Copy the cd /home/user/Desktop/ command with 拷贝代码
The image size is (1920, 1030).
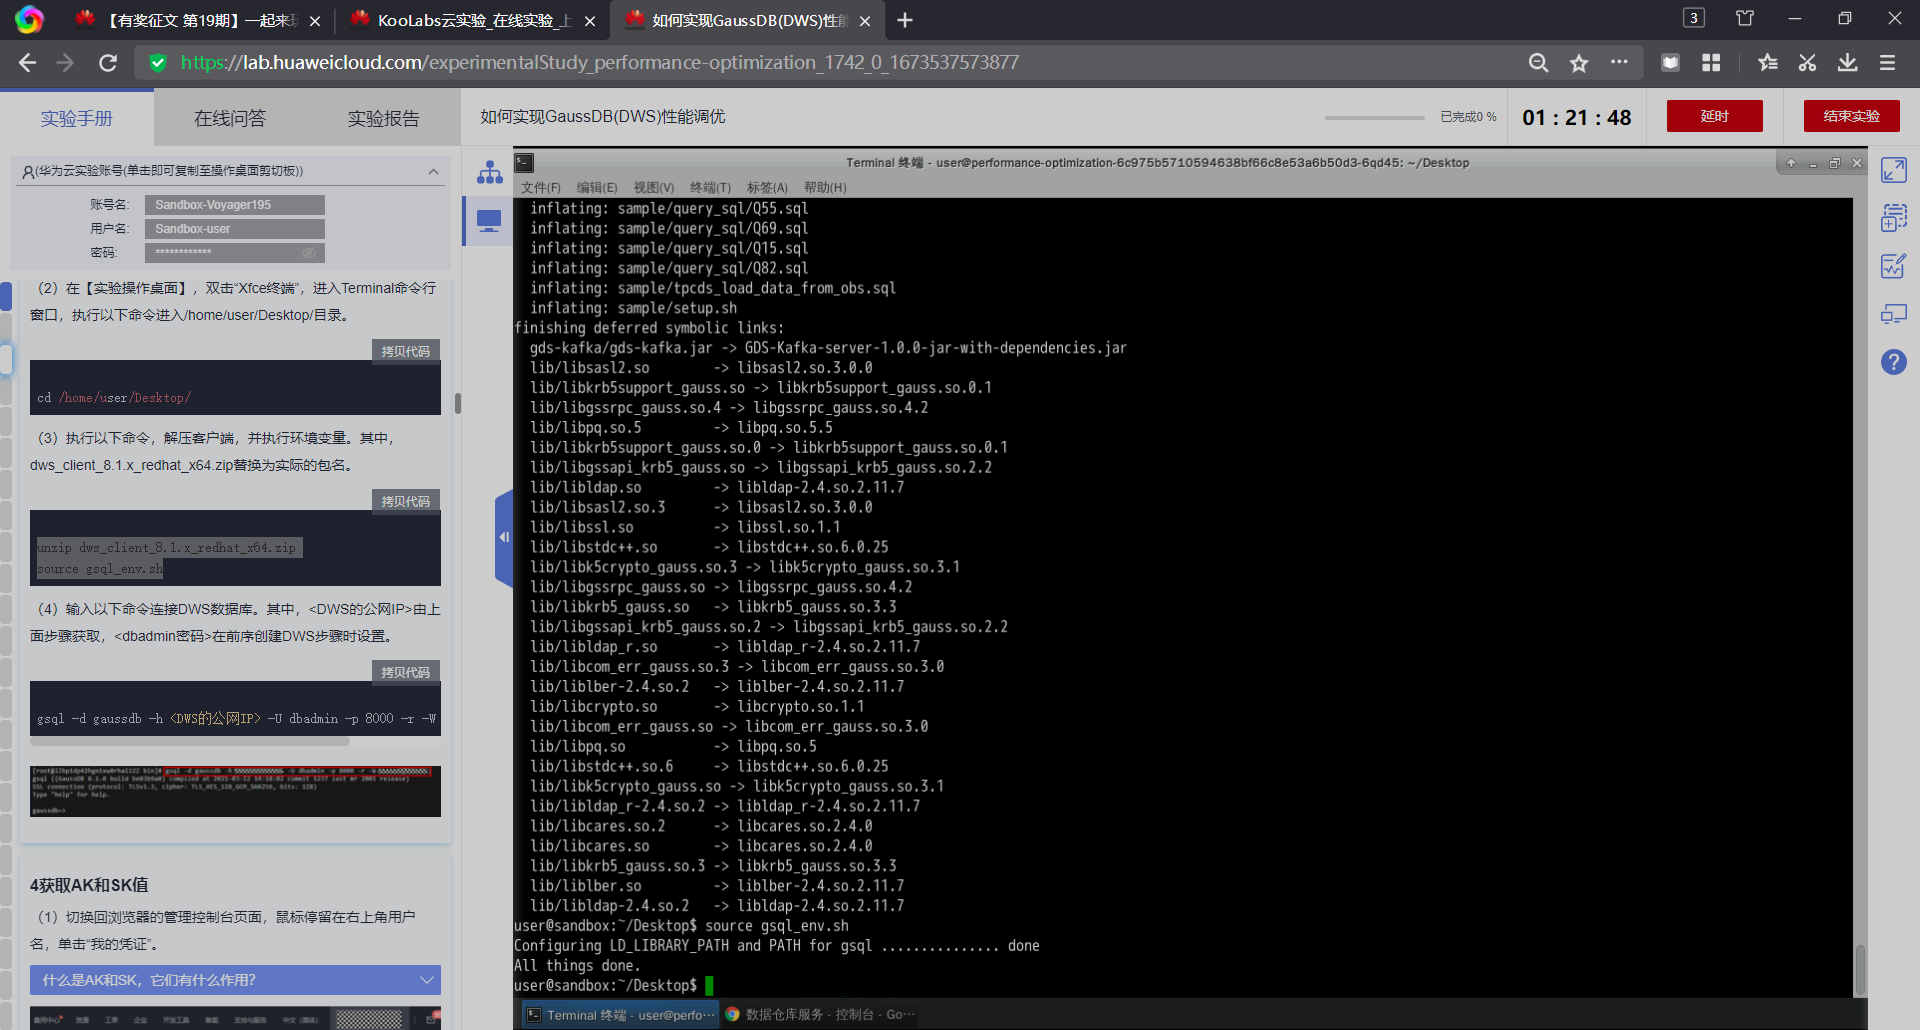tap(405, 351)
